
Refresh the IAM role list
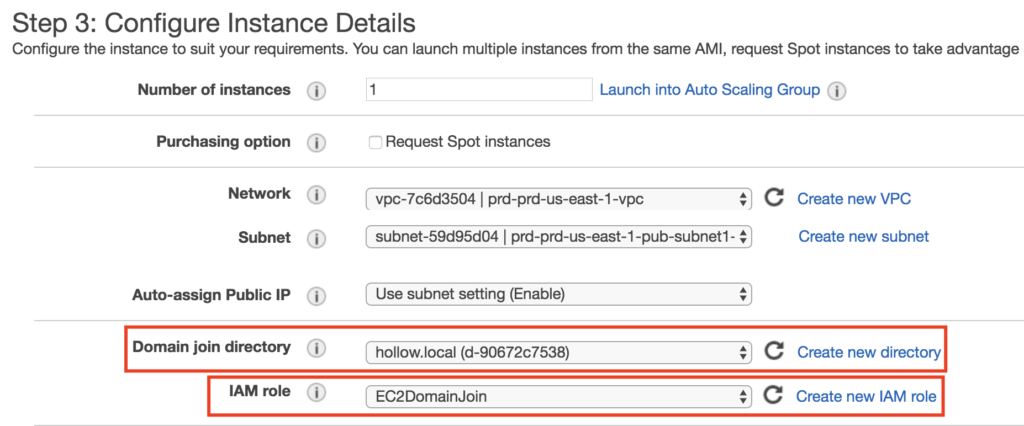773,396
